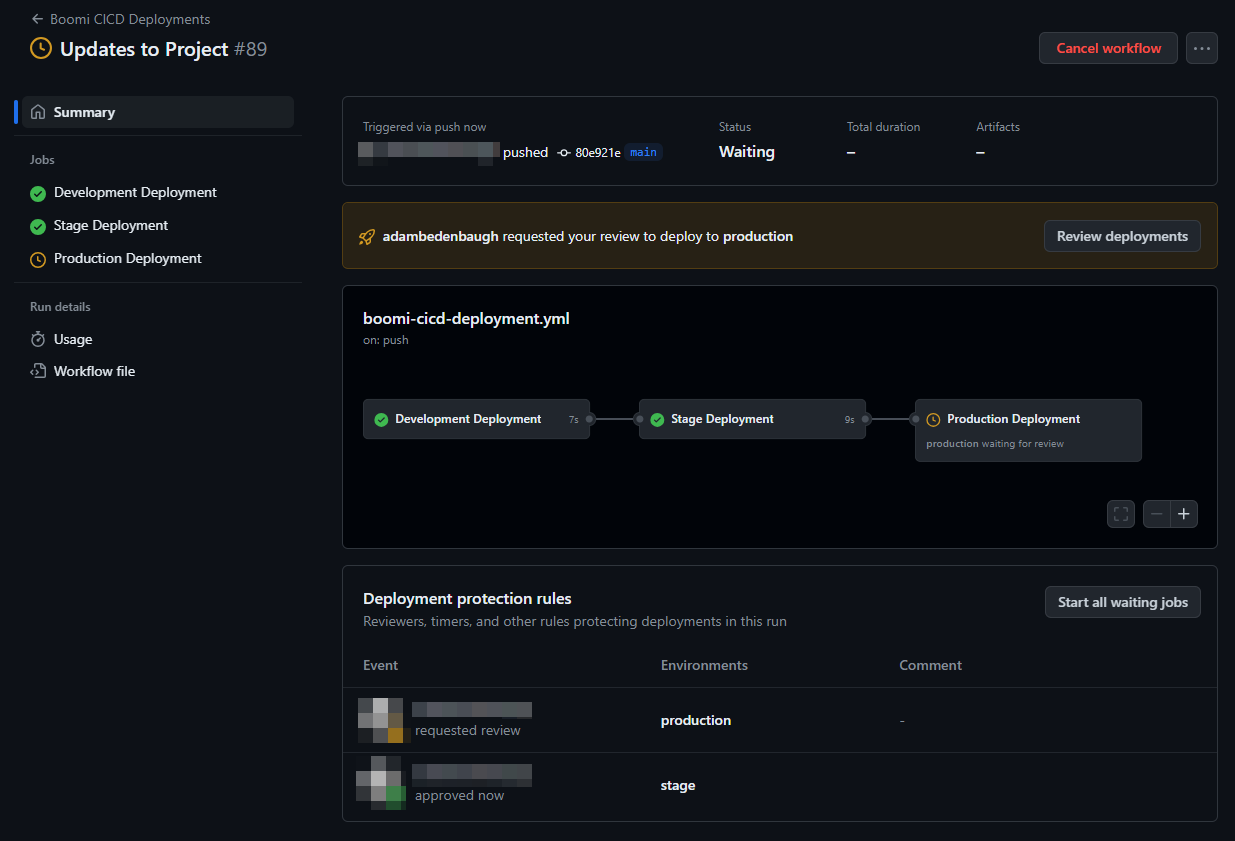Open Production Deployment job in sidebar
Screen dimensions: 1235x841
click(128, 258)
